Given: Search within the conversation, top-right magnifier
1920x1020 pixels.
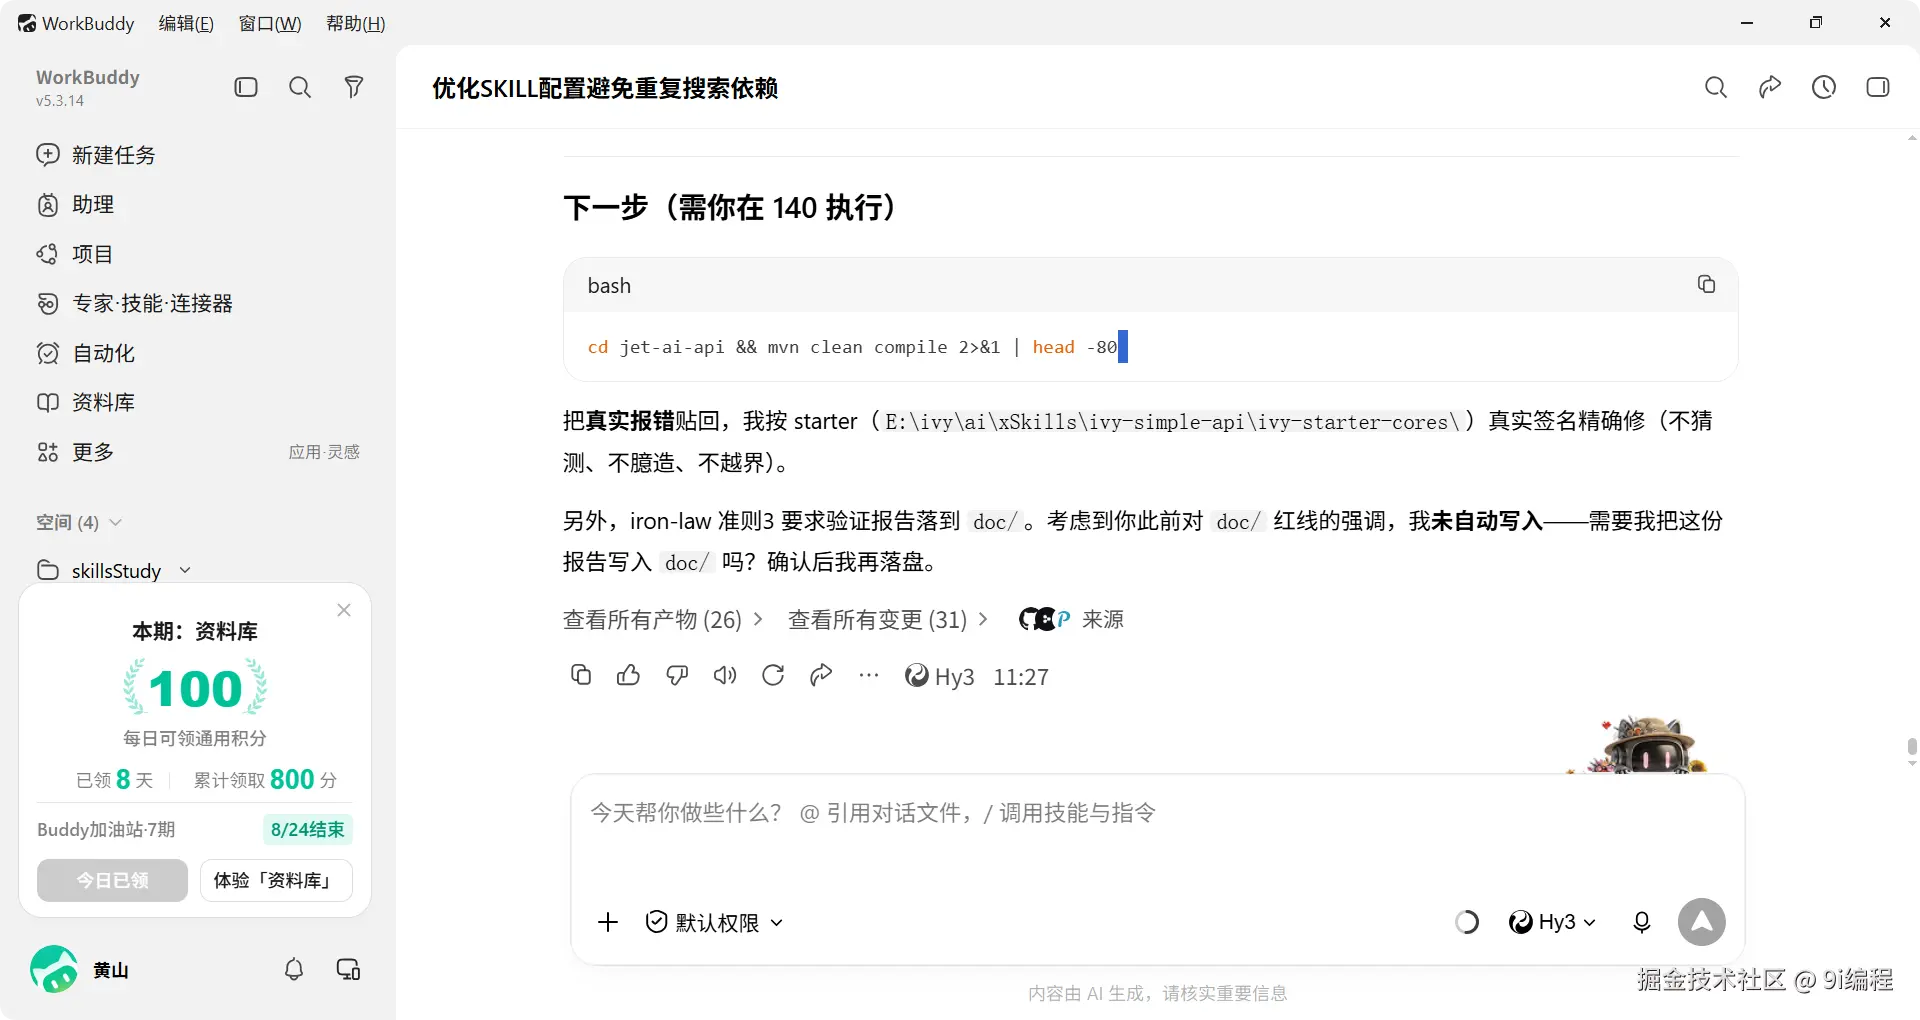Looking at the screenshot, I should pyautogui.click(x=1716, y=87).
